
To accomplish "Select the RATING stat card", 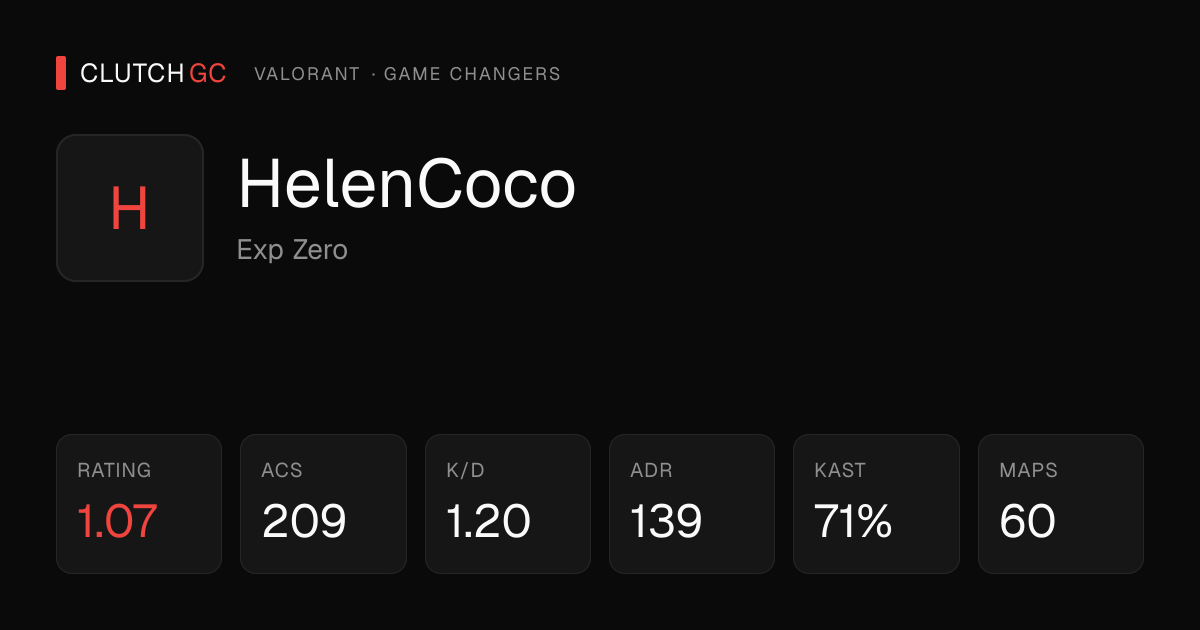I will tap(139, 504).
